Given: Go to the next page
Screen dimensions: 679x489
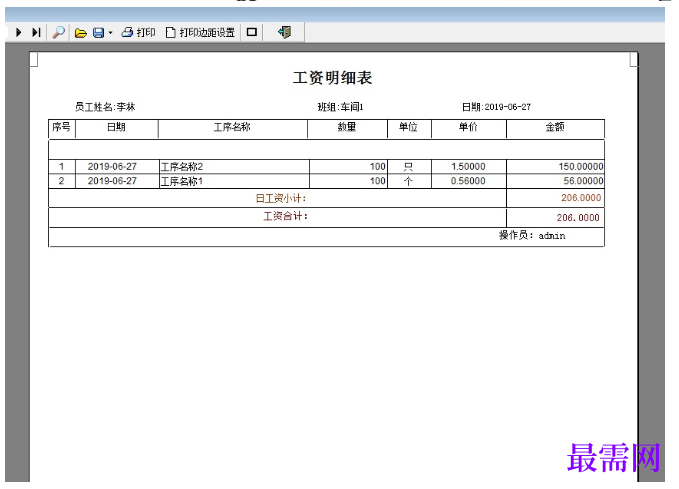Looking at the screenshot, I should (x=18, y=32).
